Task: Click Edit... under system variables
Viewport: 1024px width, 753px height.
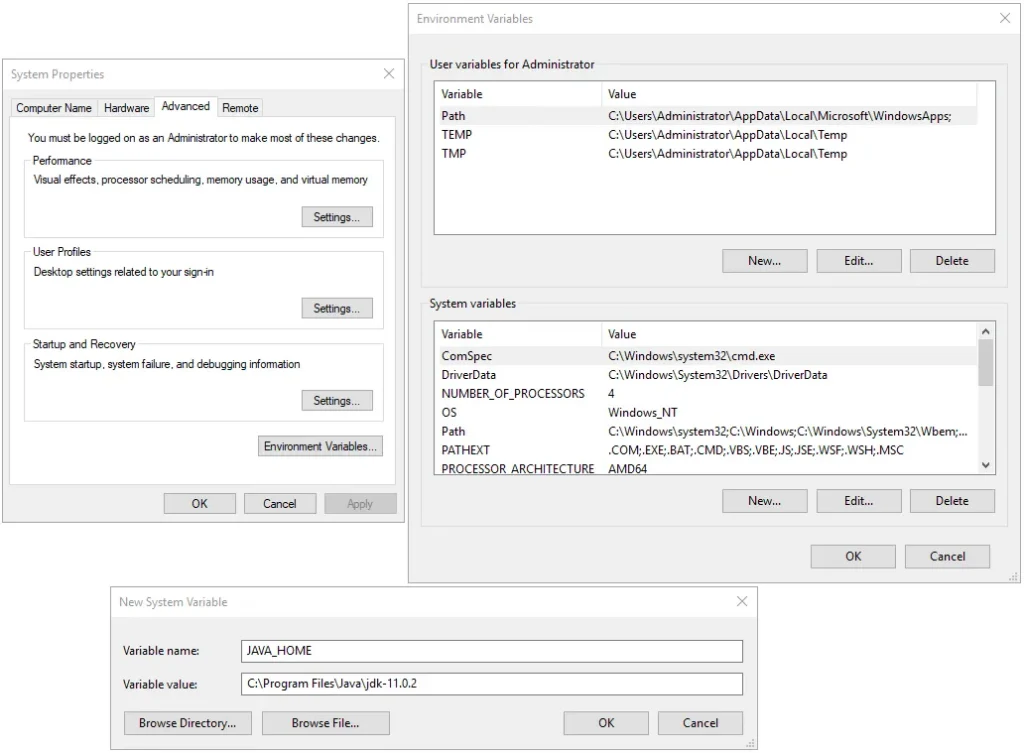Action: (x=858, y=501)
